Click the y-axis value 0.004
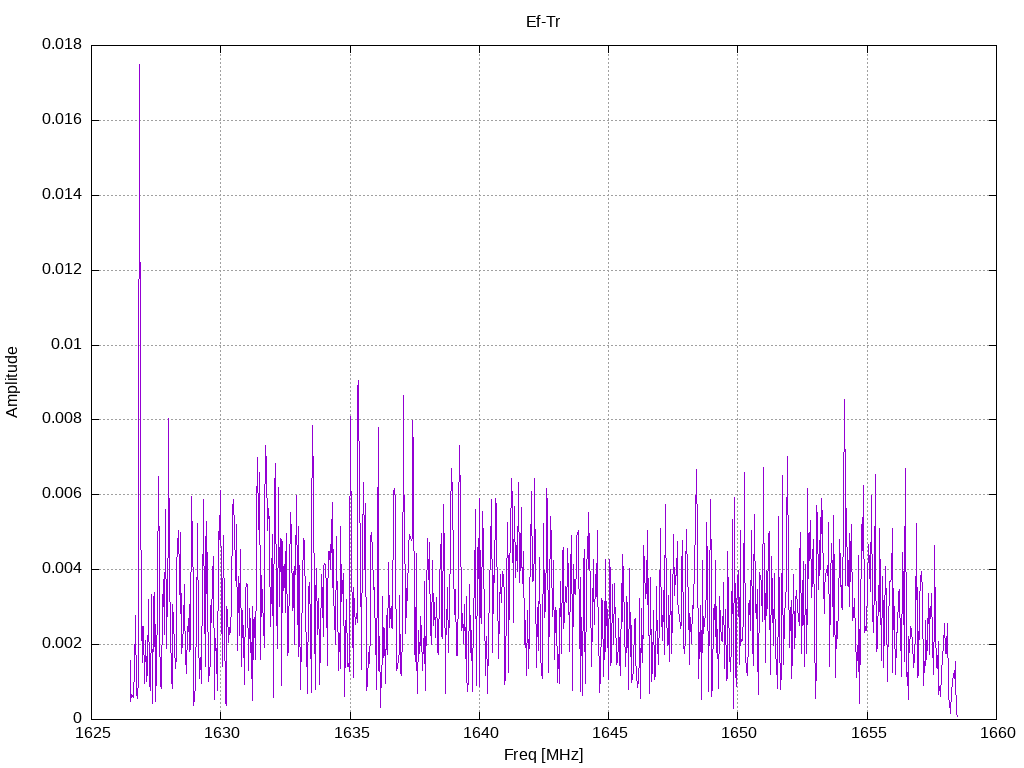1024x768 pixels. point(62,569)
